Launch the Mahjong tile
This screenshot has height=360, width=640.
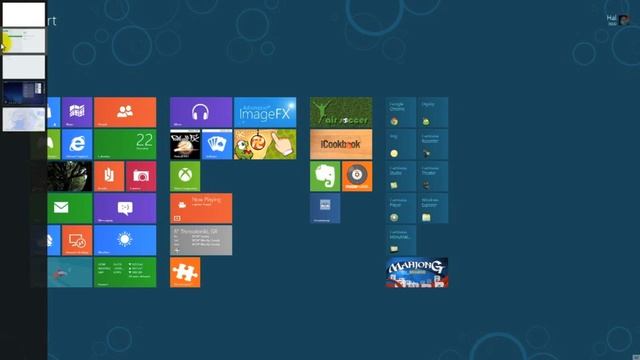click(417, 272)
